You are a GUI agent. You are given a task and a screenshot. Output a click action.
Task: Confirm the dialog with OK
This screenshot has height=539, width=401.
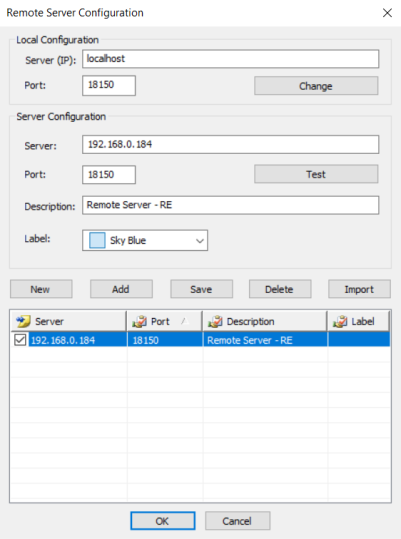[x=163, y=521]
